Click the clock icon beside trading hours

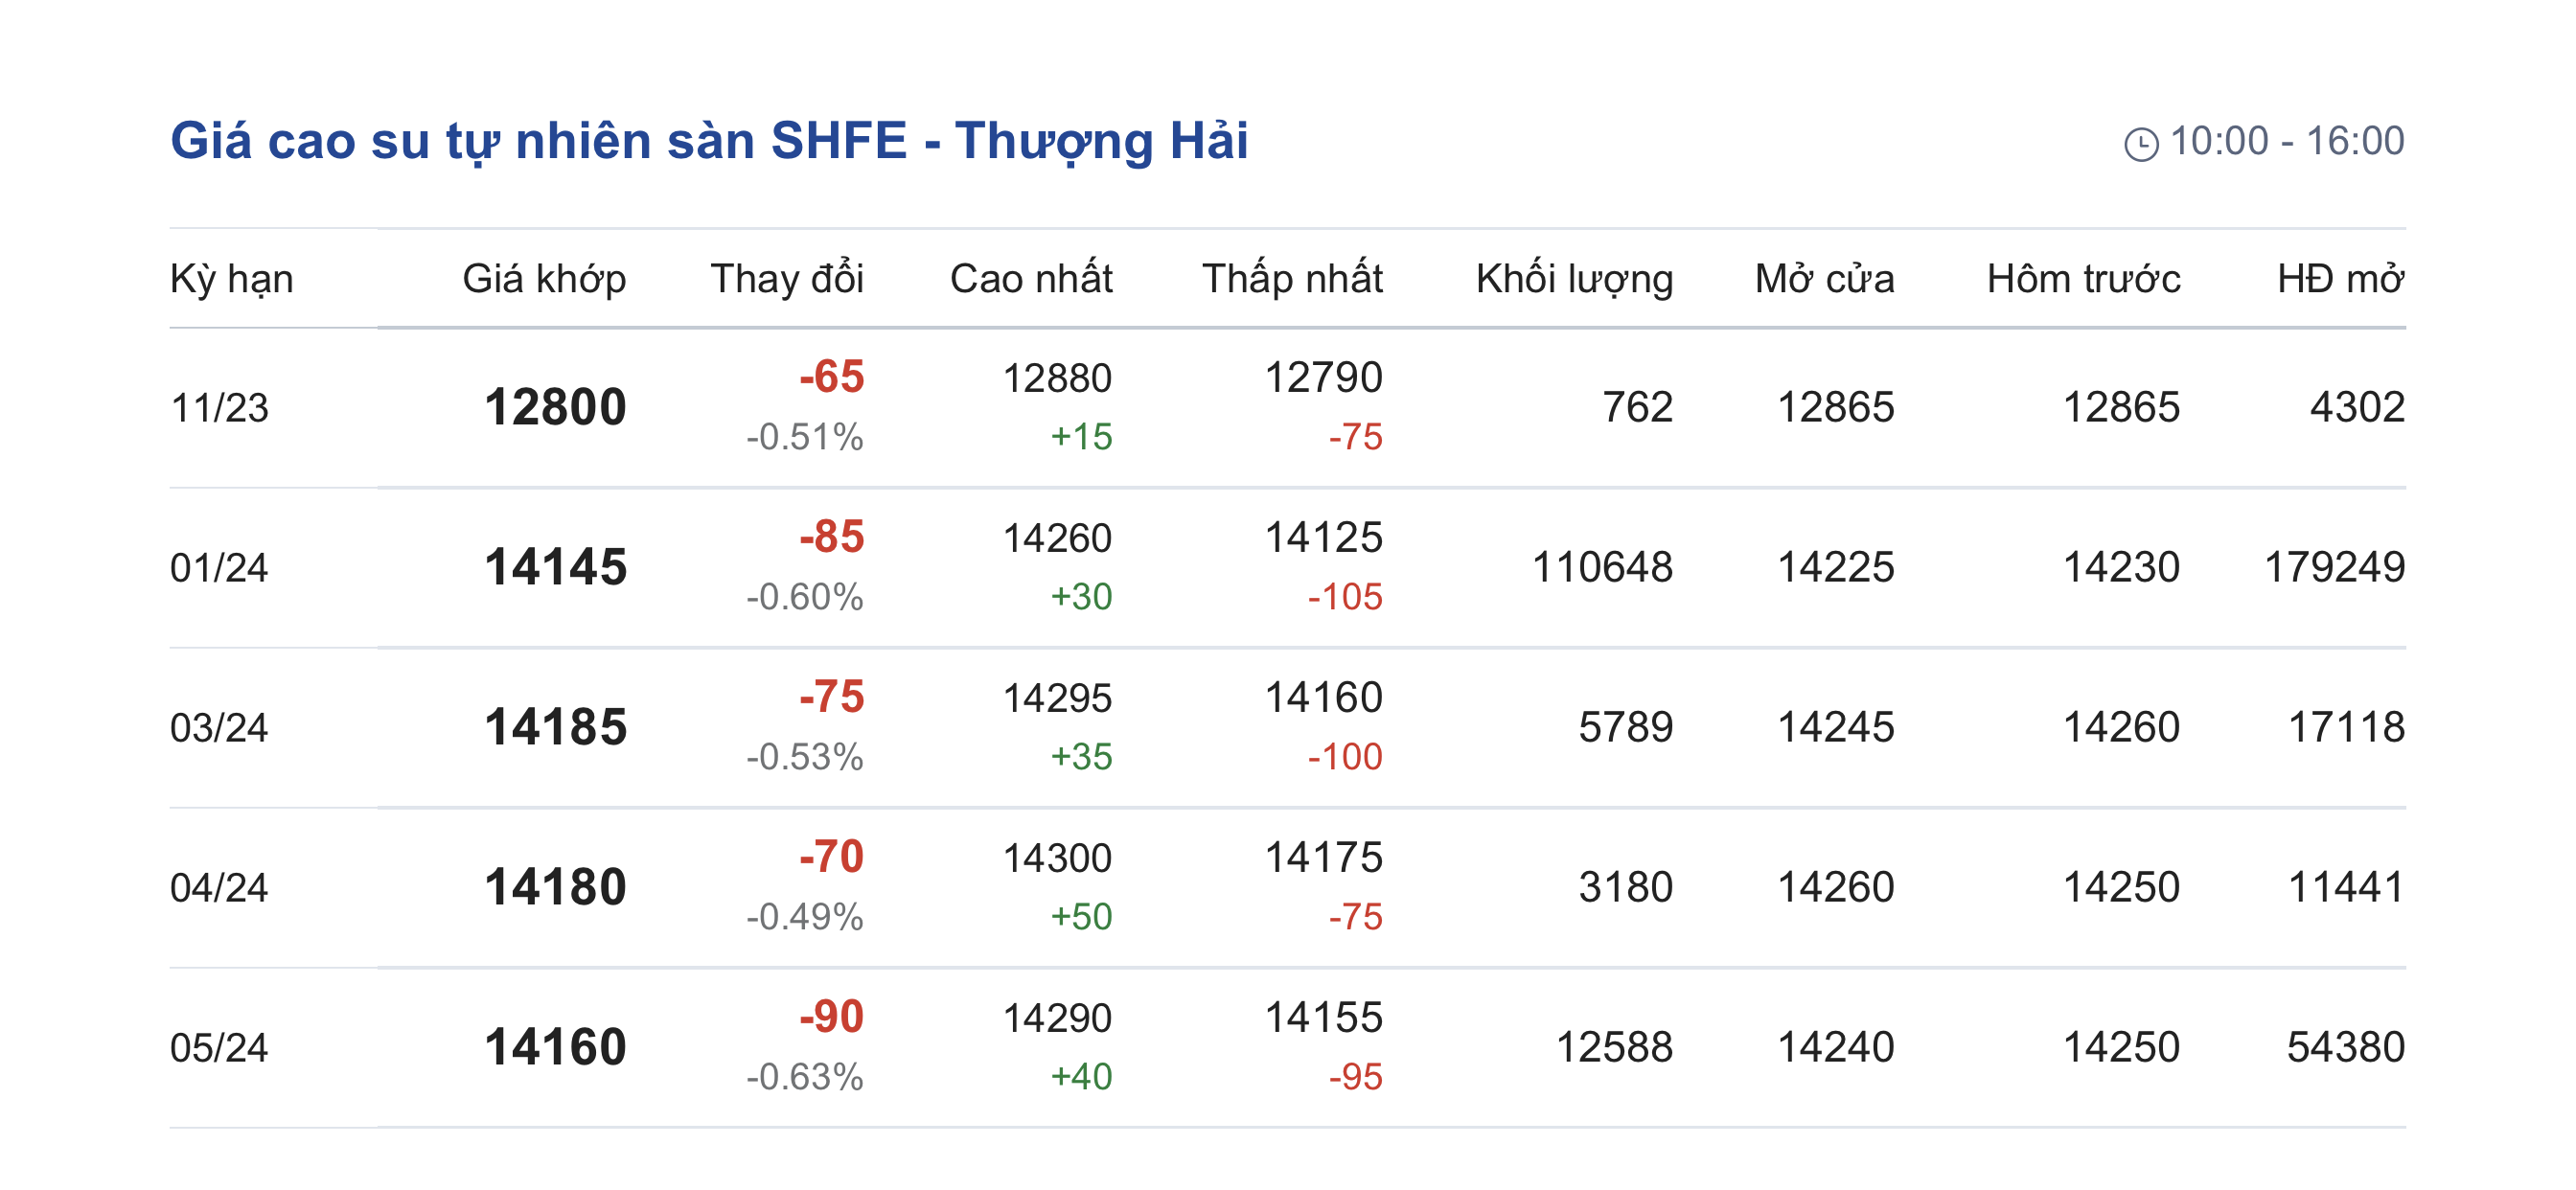tap(2140, 144)
